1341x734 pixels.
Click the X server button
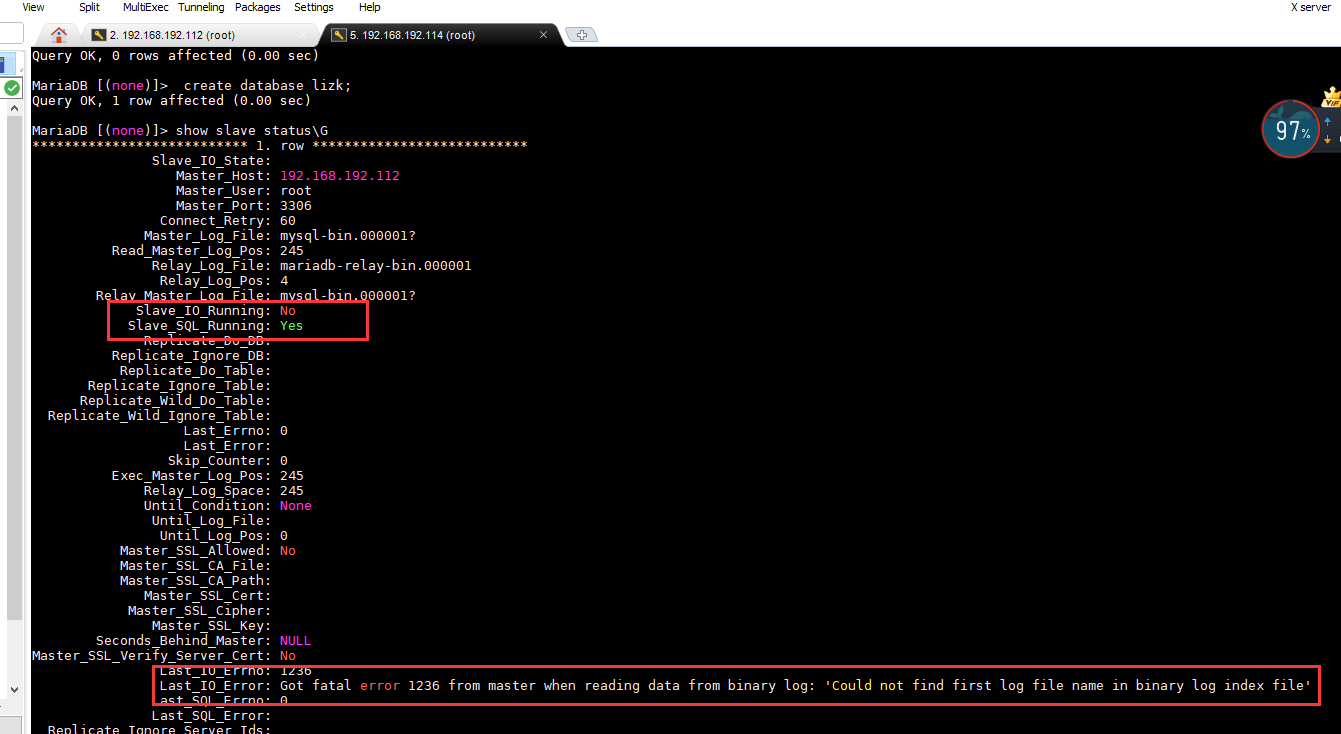click(x=1310, y=7)
